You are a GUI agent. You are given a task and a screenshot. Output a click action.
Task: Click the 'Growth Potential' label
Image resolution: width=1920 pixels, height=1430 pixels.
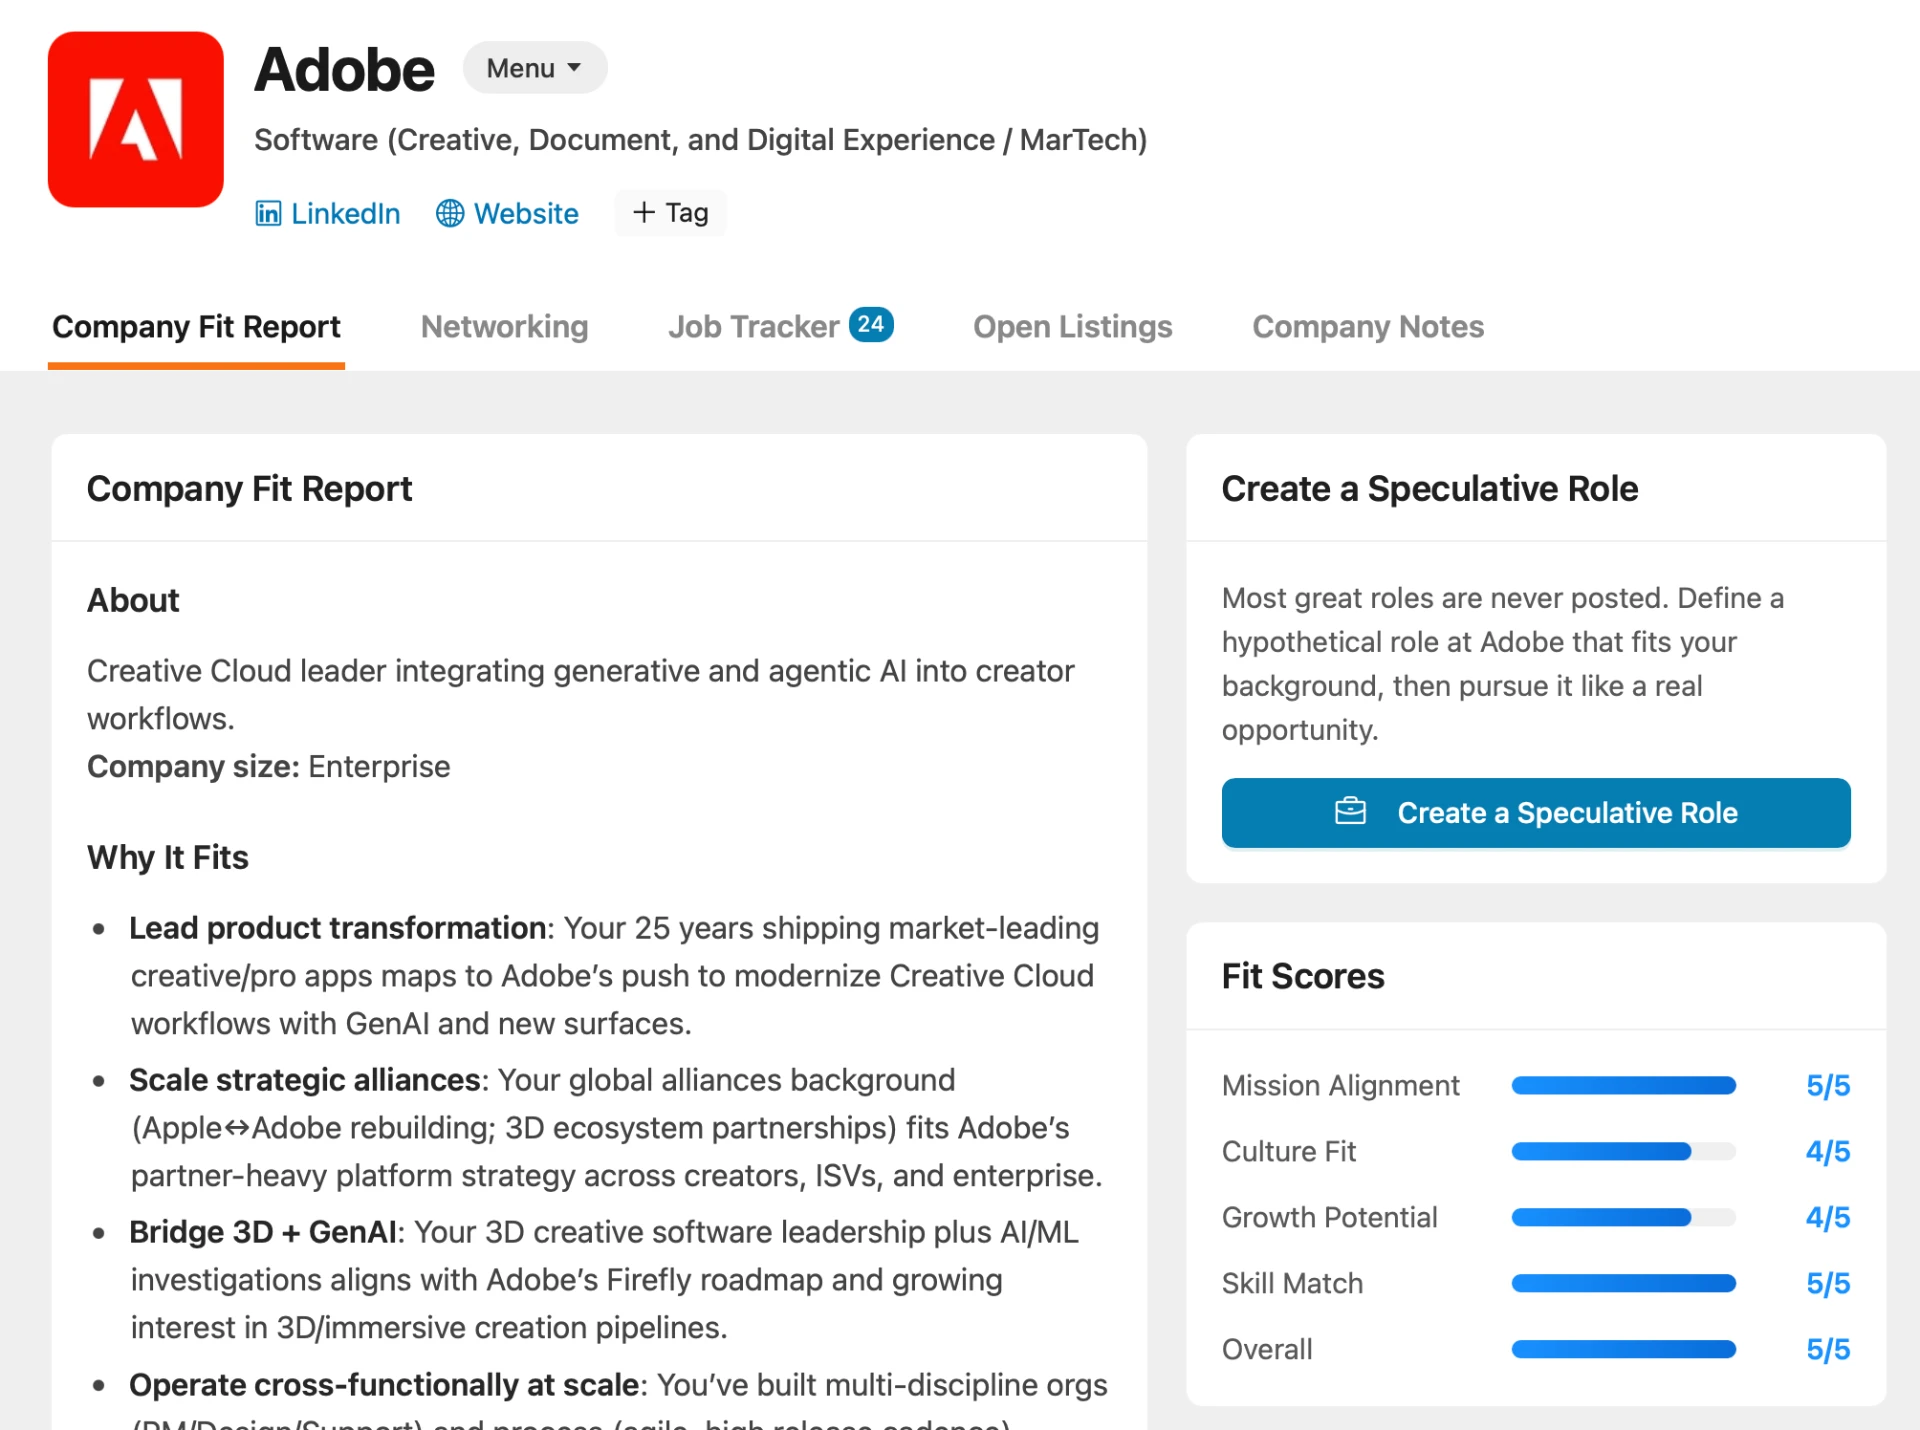click(x=1330, y=1217)
